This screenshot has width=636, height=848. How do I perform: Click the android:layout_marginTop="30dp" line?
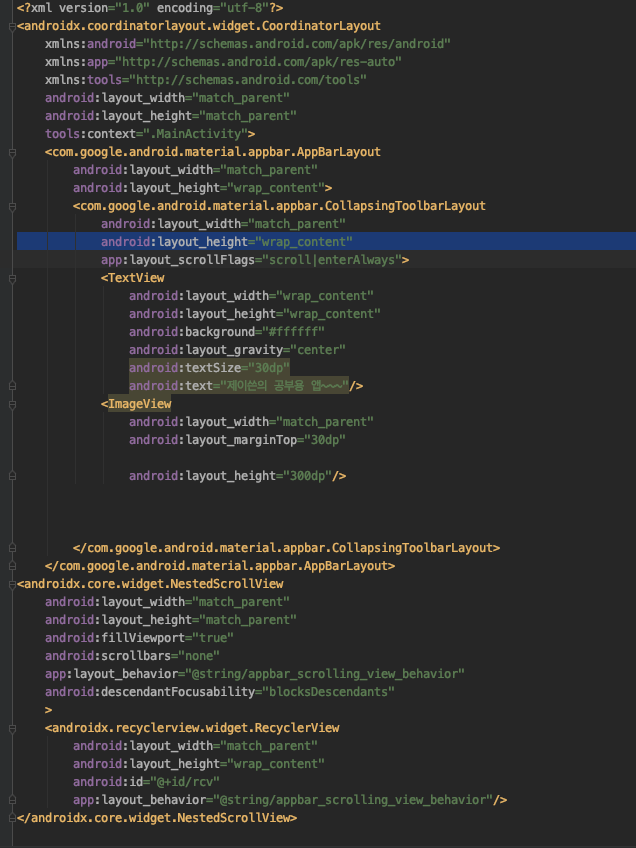[237, 440]
